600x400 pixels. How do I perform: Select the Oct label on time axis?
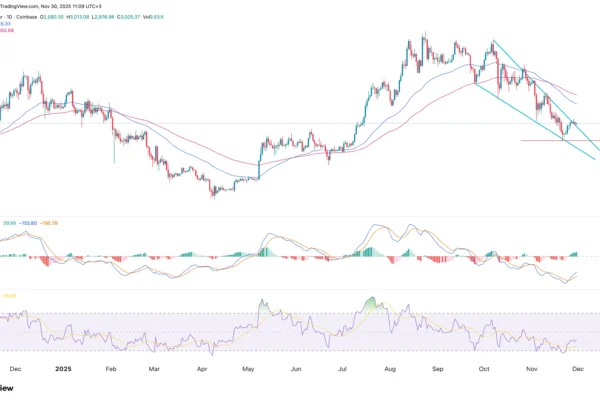coord(485,368)
